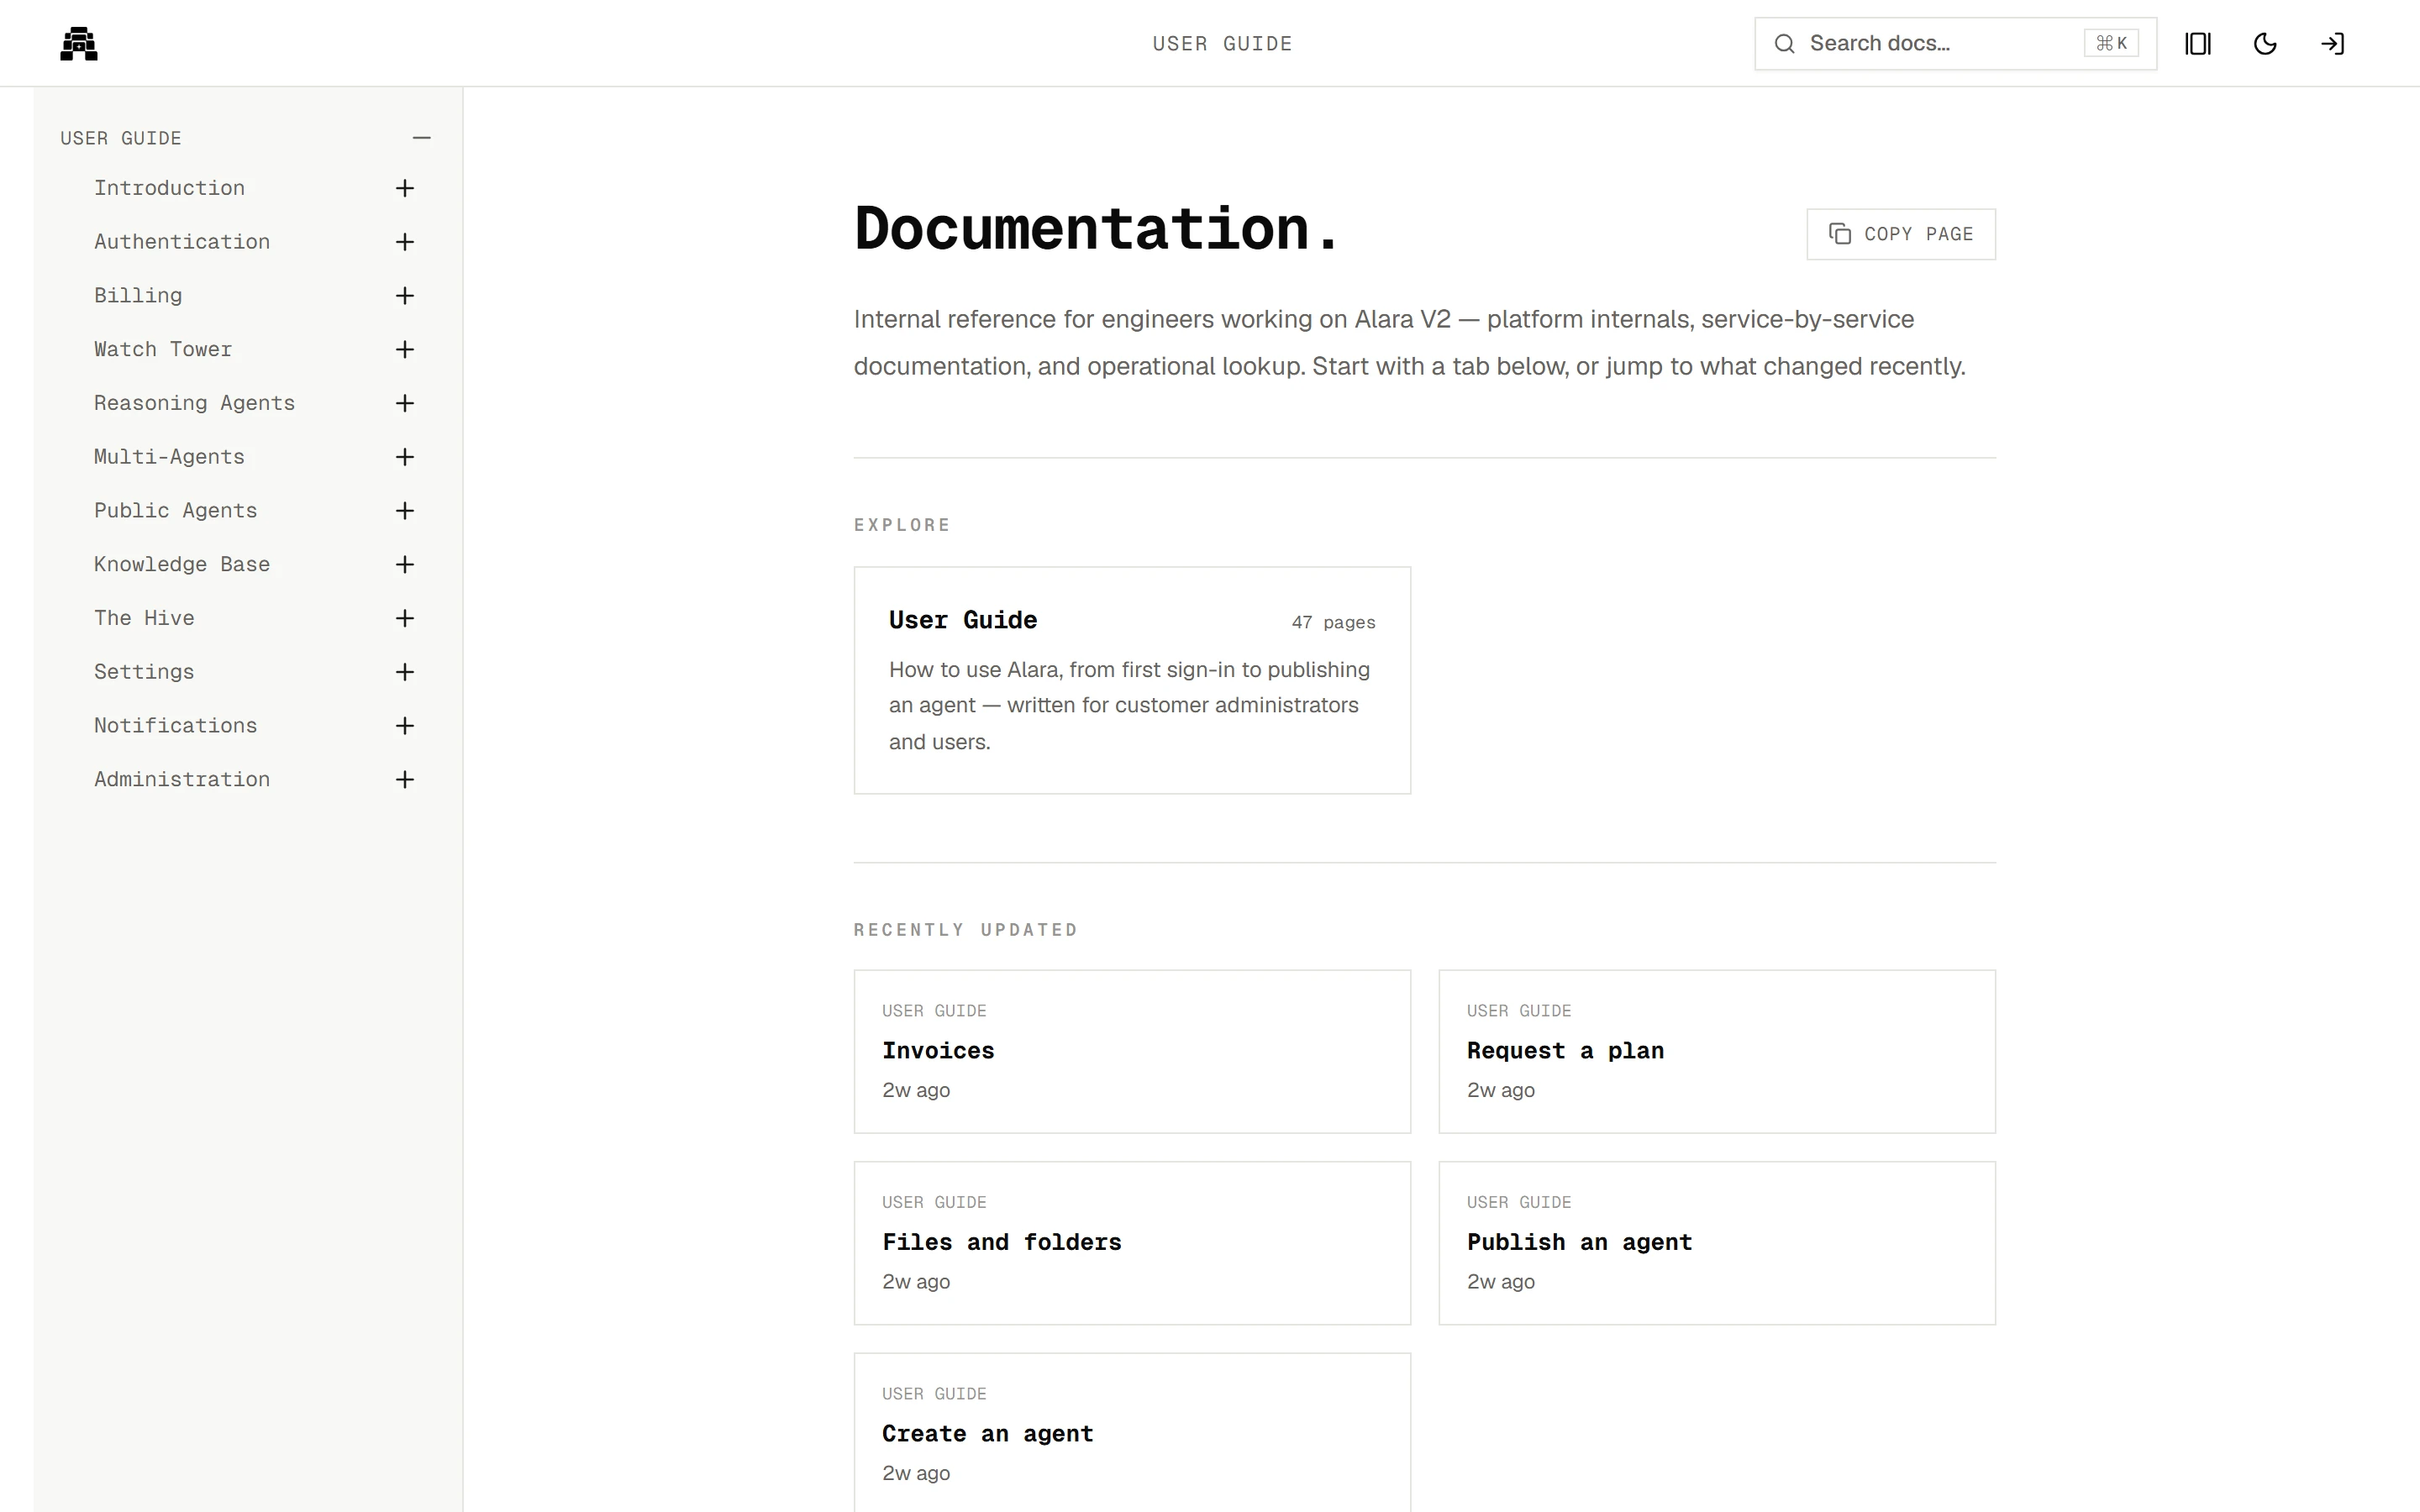Click the 47 pages label

click(x=1333, y=622)
